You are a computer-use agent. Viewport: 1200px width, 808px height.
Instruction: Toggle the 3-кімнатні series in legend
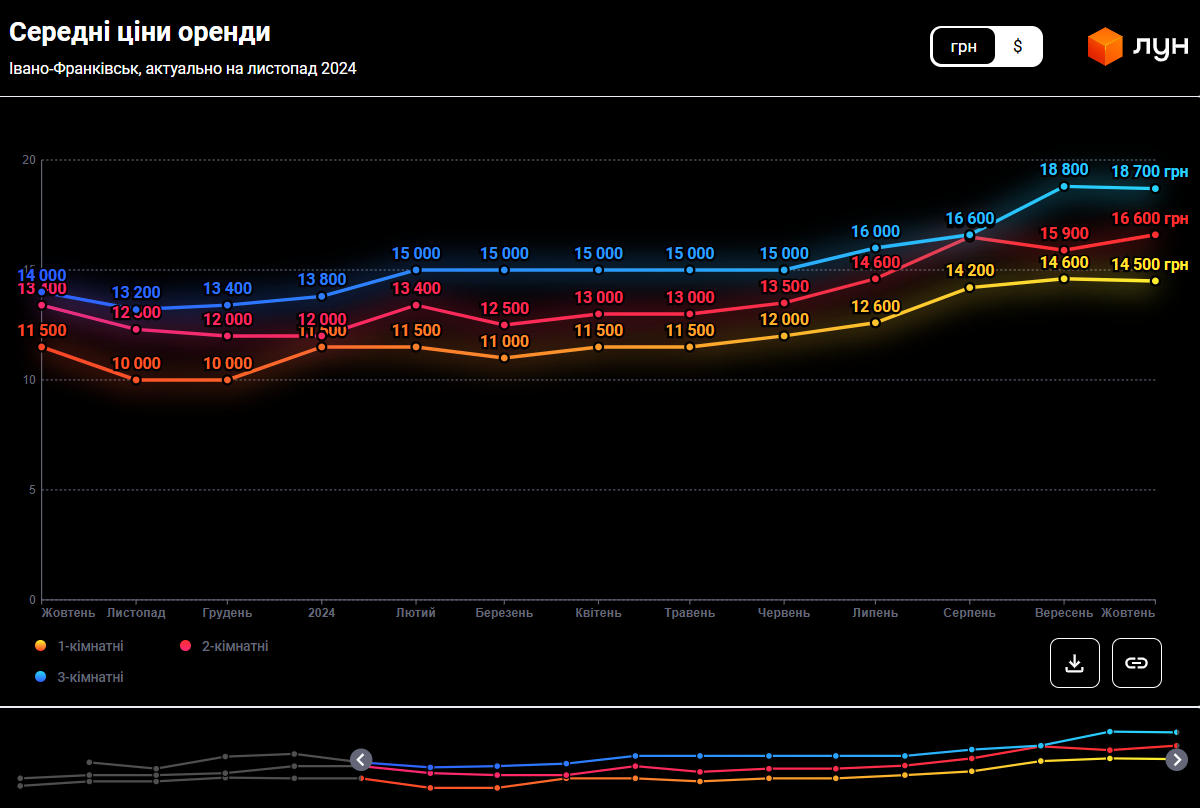90,677
